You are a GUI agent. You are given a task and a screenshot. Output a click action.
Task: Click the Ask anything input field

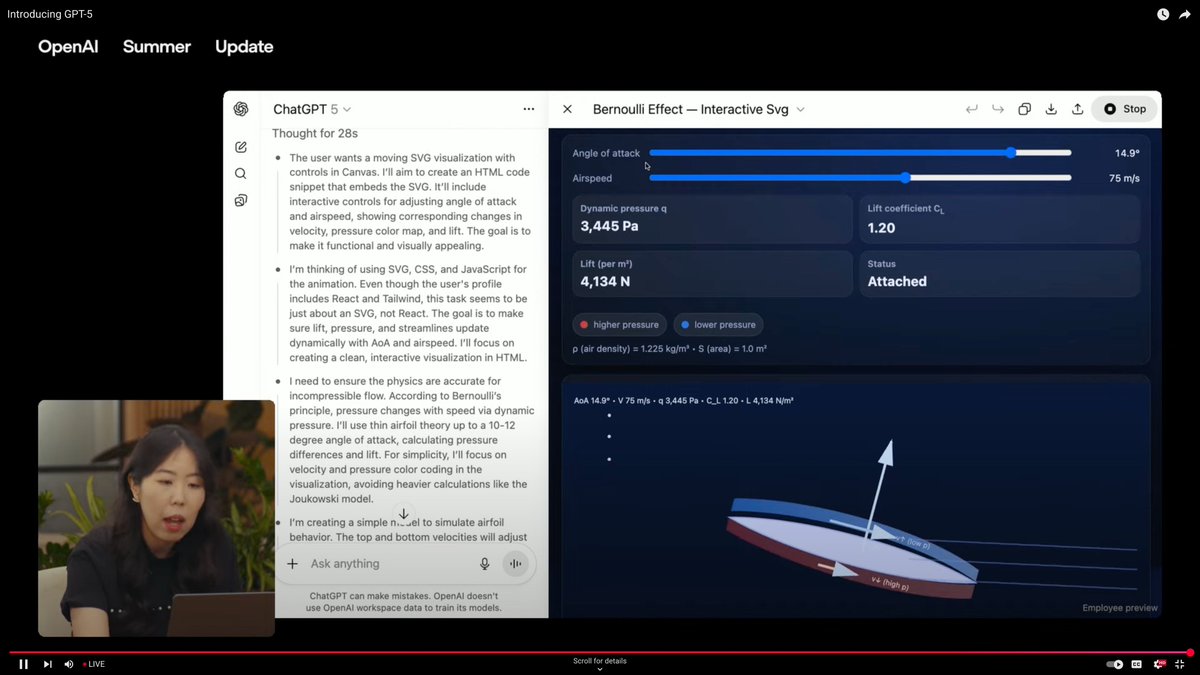pyautogui.click(x=390, y=564)
